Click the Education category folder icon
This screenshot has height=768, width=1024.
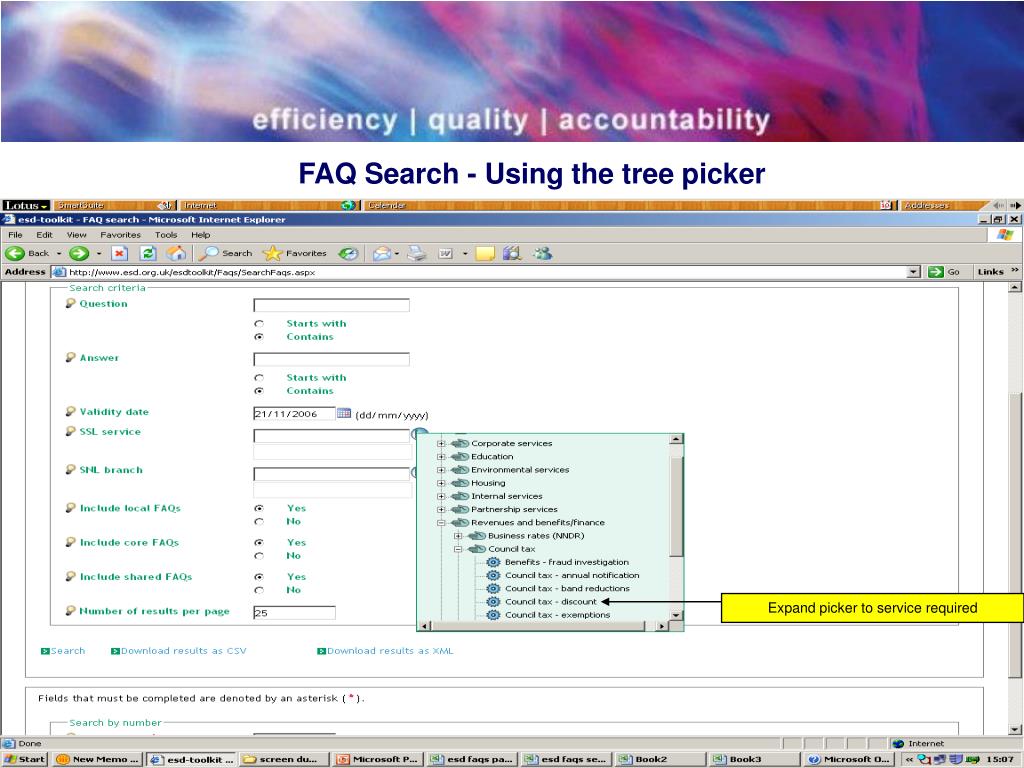460,456
